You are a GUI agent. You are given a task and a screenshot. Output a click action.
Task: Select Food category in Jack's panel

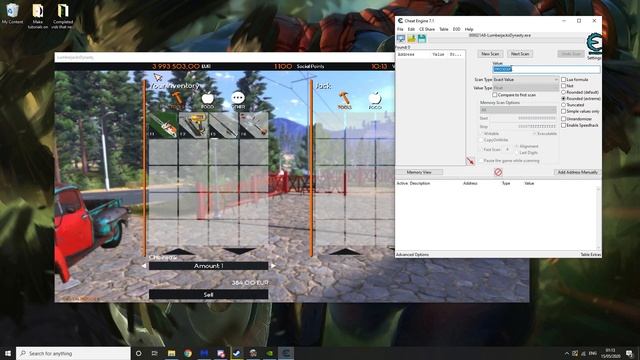pyautogui.click(x=375, y=100)
